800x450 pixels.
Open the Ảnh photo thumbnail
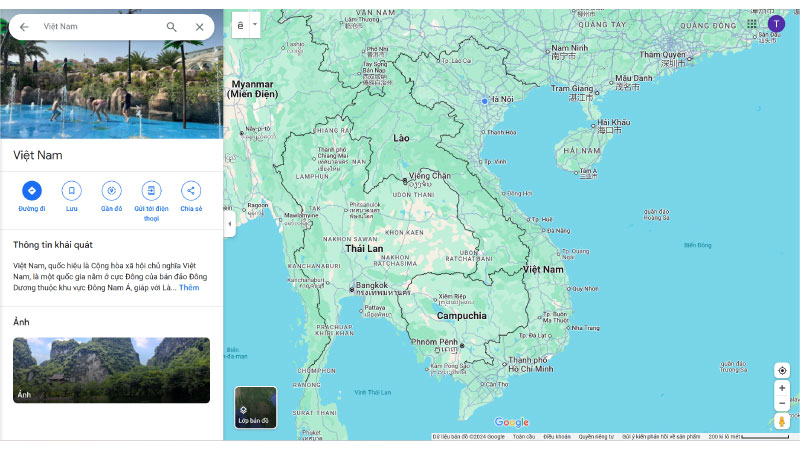click(111, 370)
